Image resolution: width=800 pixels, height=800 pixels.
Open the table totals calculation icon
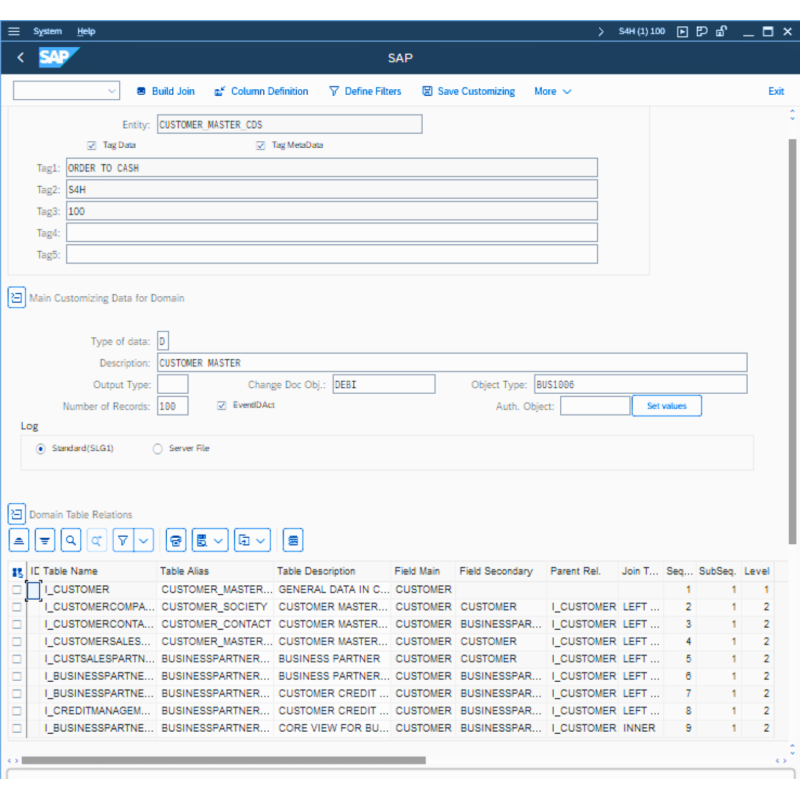[292, 540]
